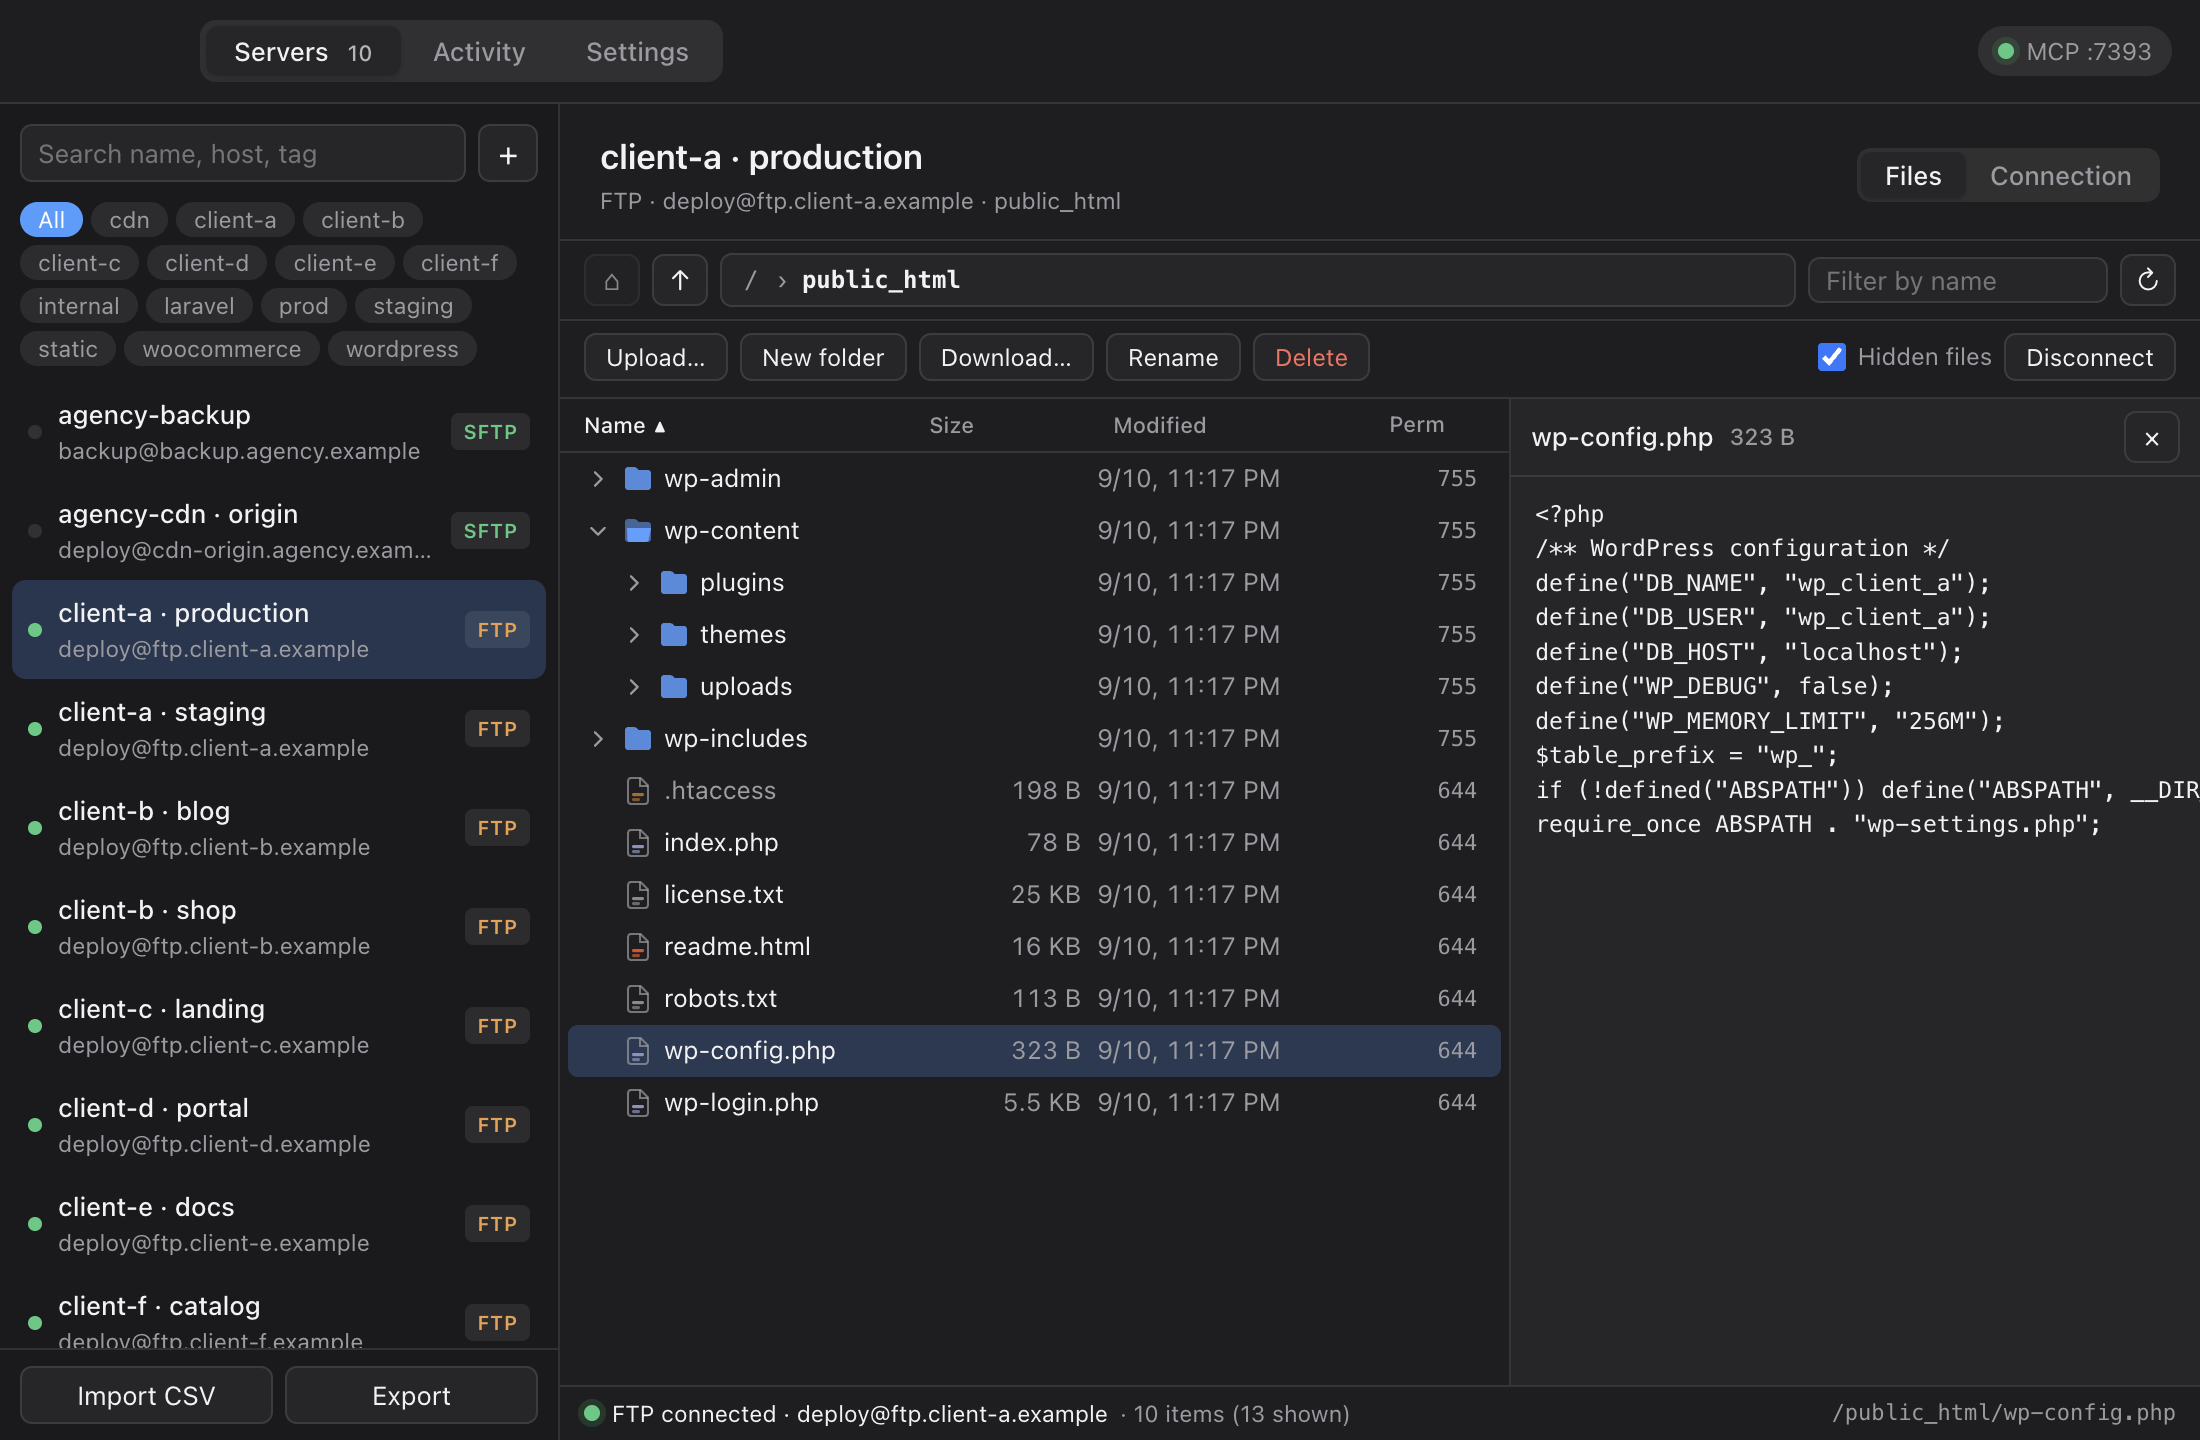Switch to the Files view tab
Viewport: 2200px width, 1440px height.
[x=1913, y=176]
